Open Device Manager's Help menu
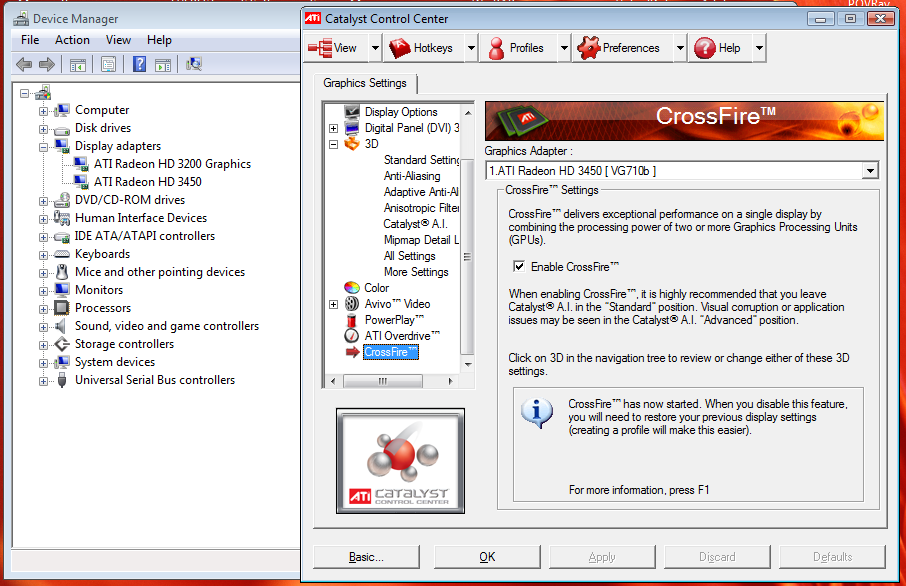 (x=159, y=40)
